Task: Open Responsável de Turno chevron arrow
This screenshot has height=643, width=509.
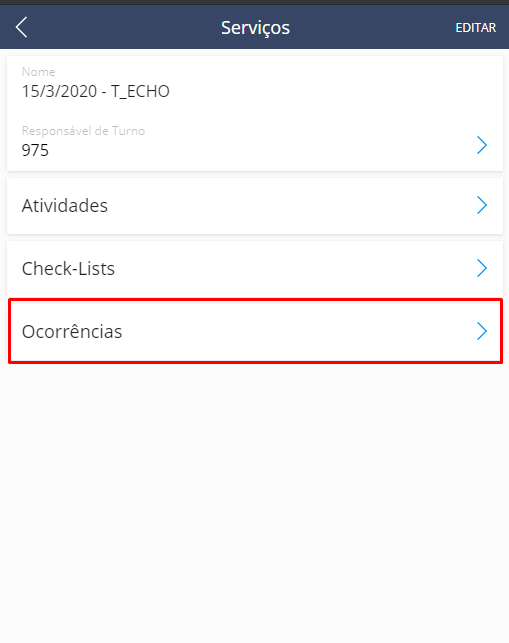Action: [x=482, y=145]
